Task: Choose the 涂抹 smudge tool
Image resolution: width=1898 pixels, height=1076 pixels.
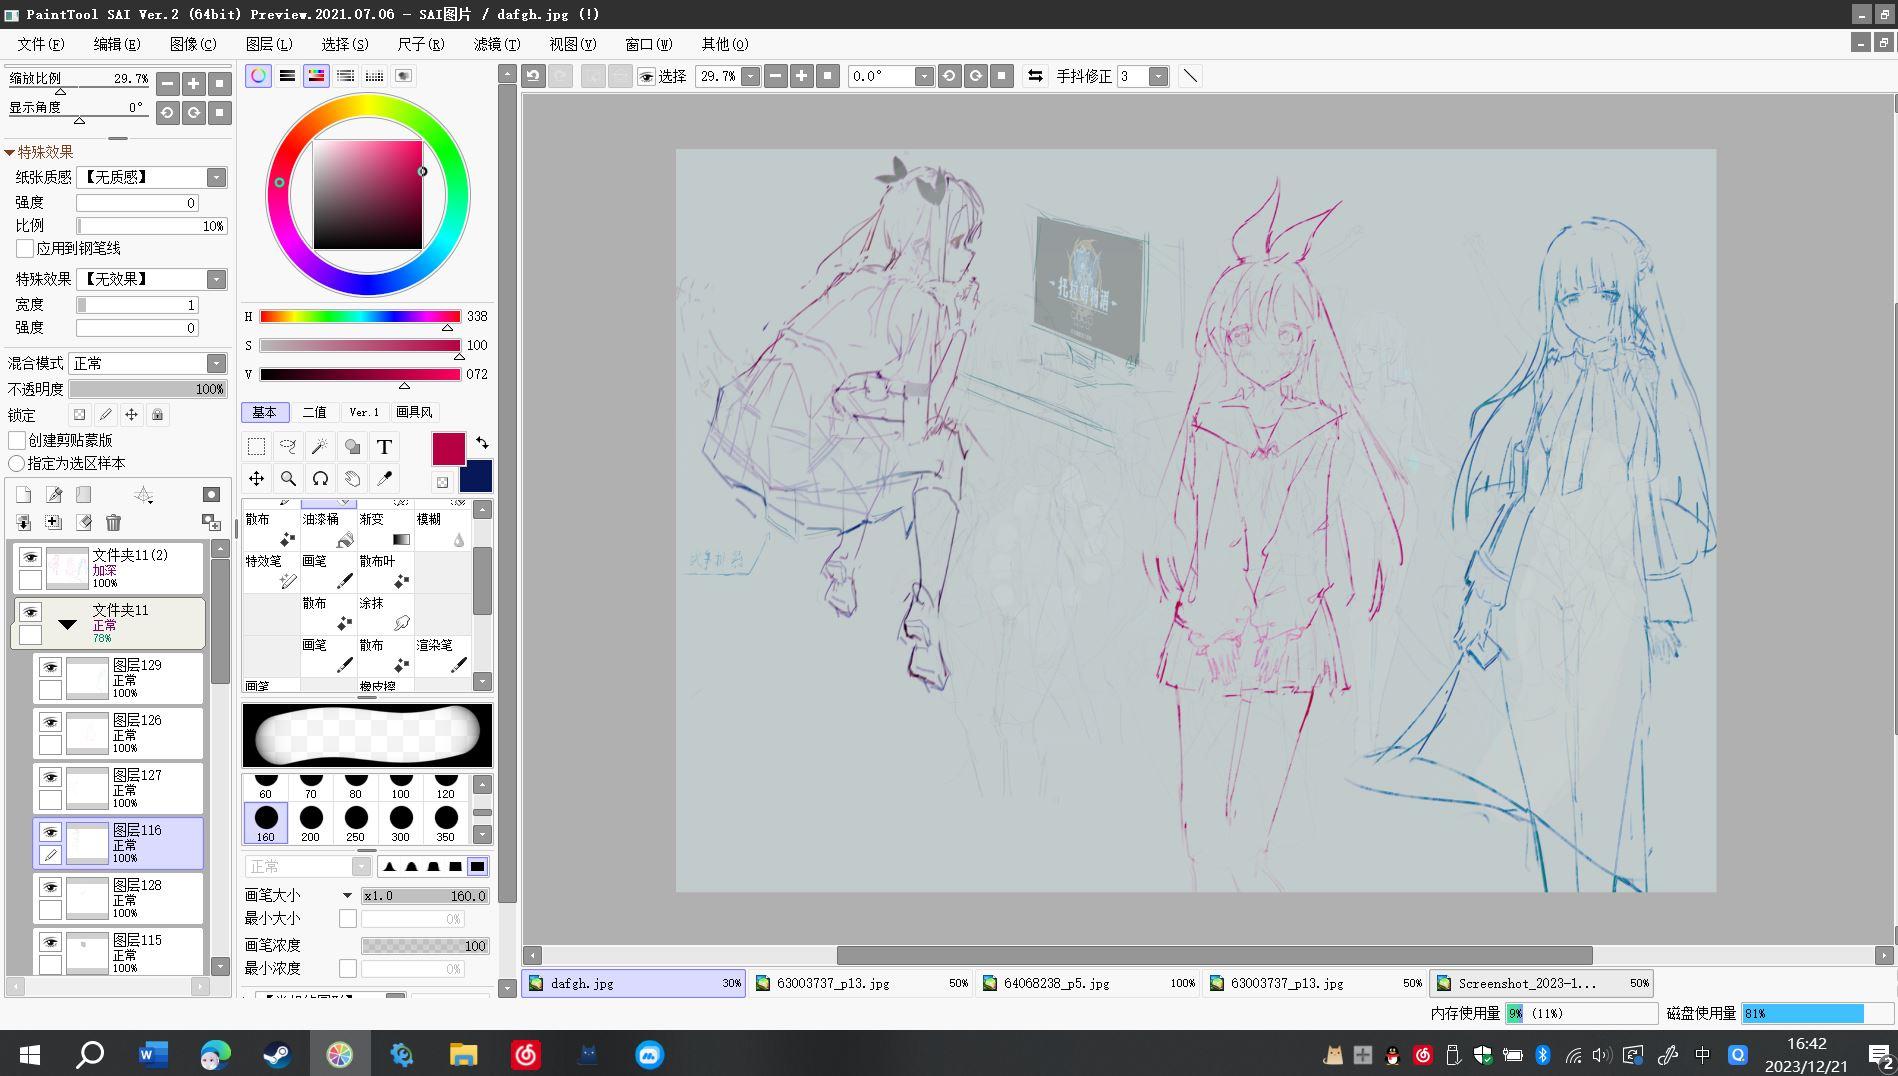Action: (x=385, y=614)
